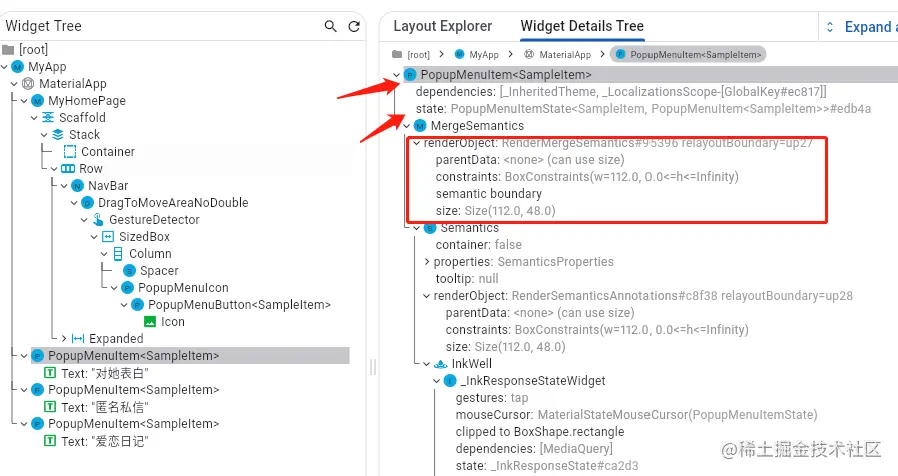Click the Expand all button
898x476 pixels.
[x=861, y=27]
